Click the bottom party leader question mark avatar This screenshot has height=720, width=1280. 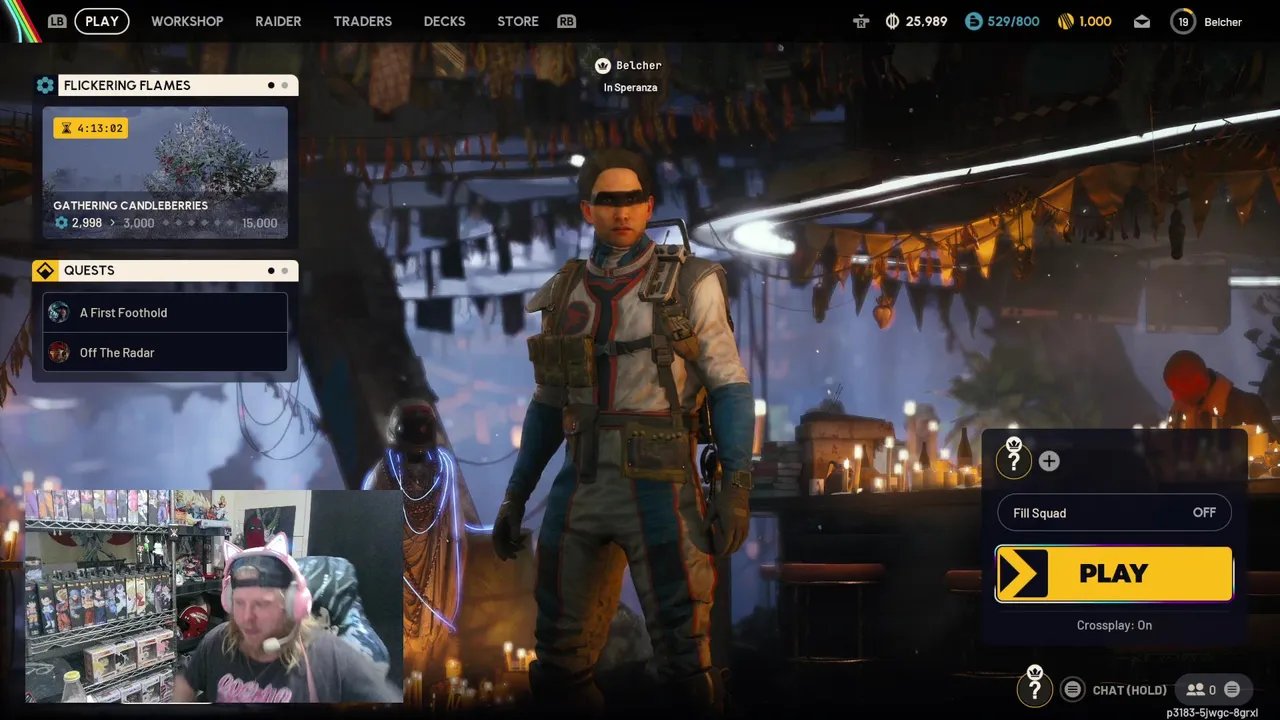click(x=1034, y=688)
